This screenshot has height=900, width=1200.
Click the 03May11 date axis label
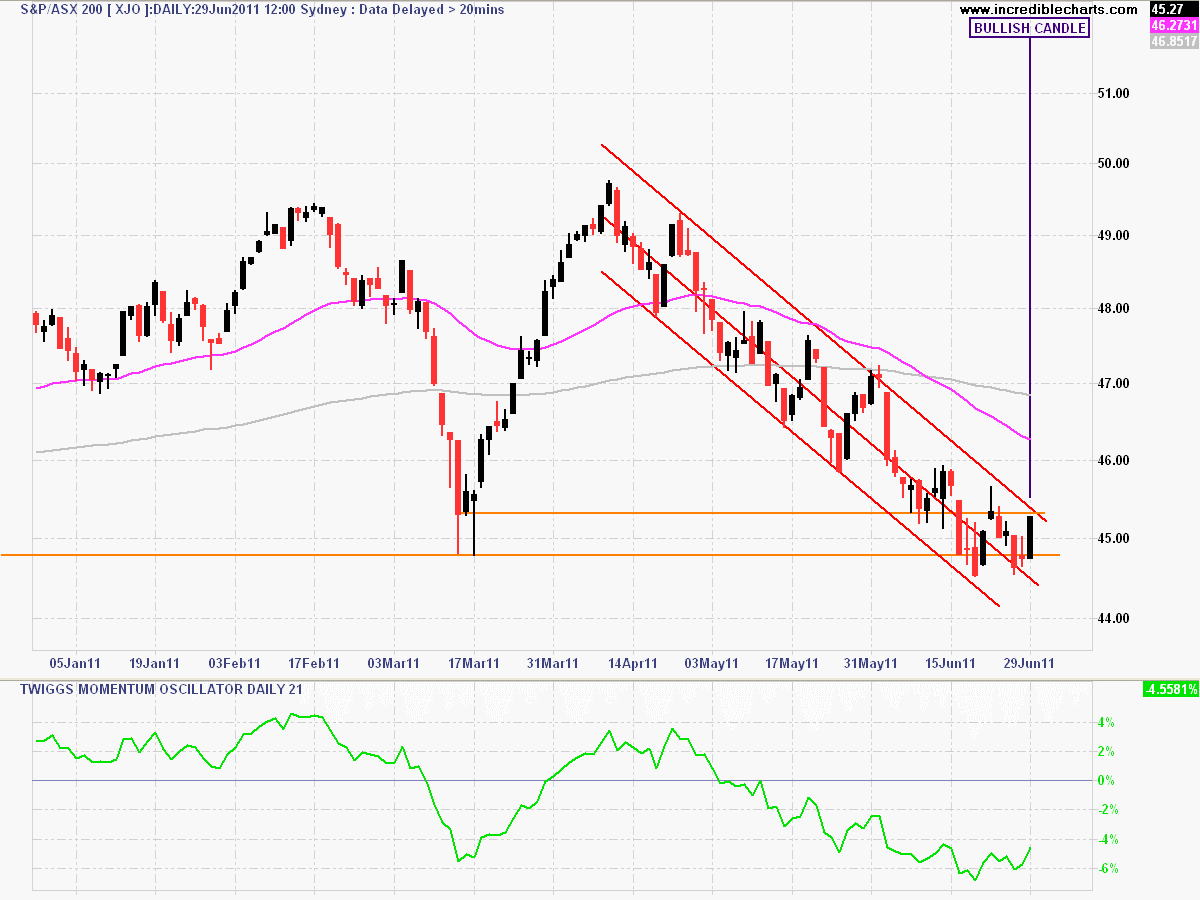pyautogui.click(x=712, y=662)
